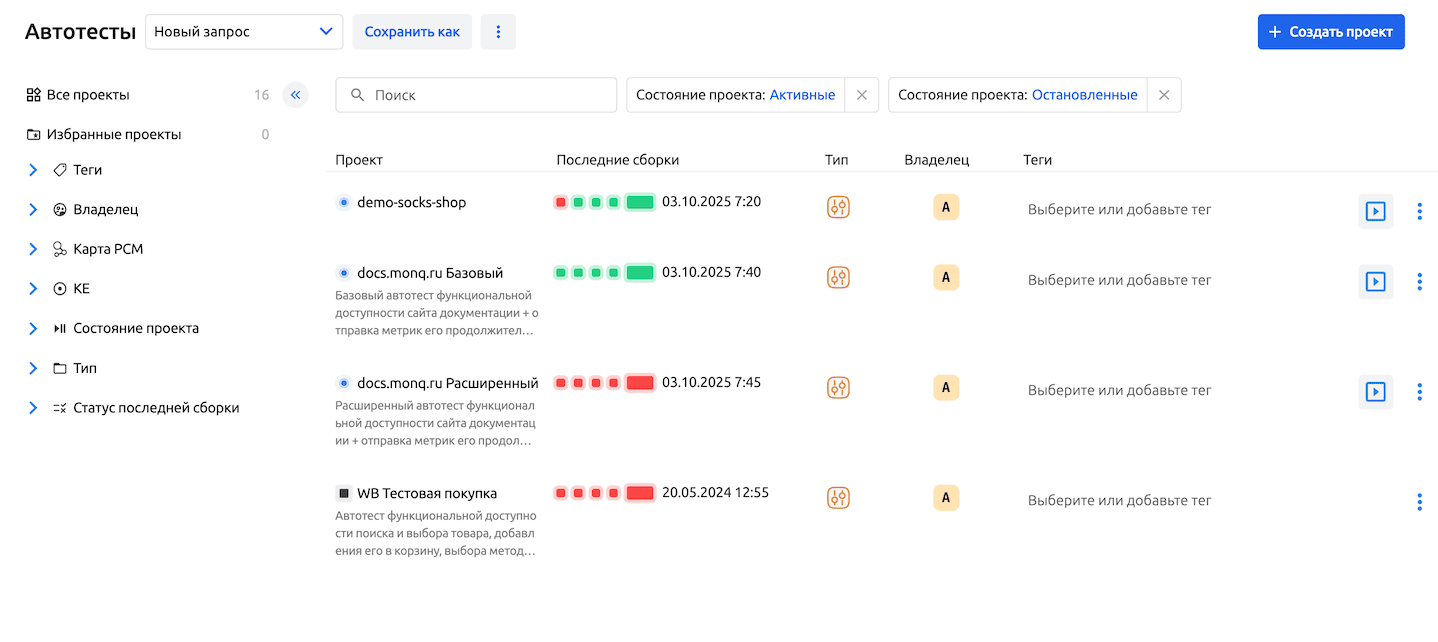Image resolution: width=1438 pixels, height=642 pixels.
Task: Open type icon for docs.monq.ru Расширенный
Action: (838, 387)
